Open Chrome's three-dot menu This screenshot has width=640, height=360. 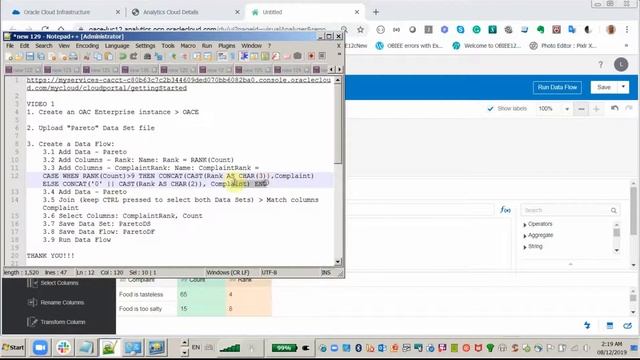pyautogui.click(x=627, y=29)
